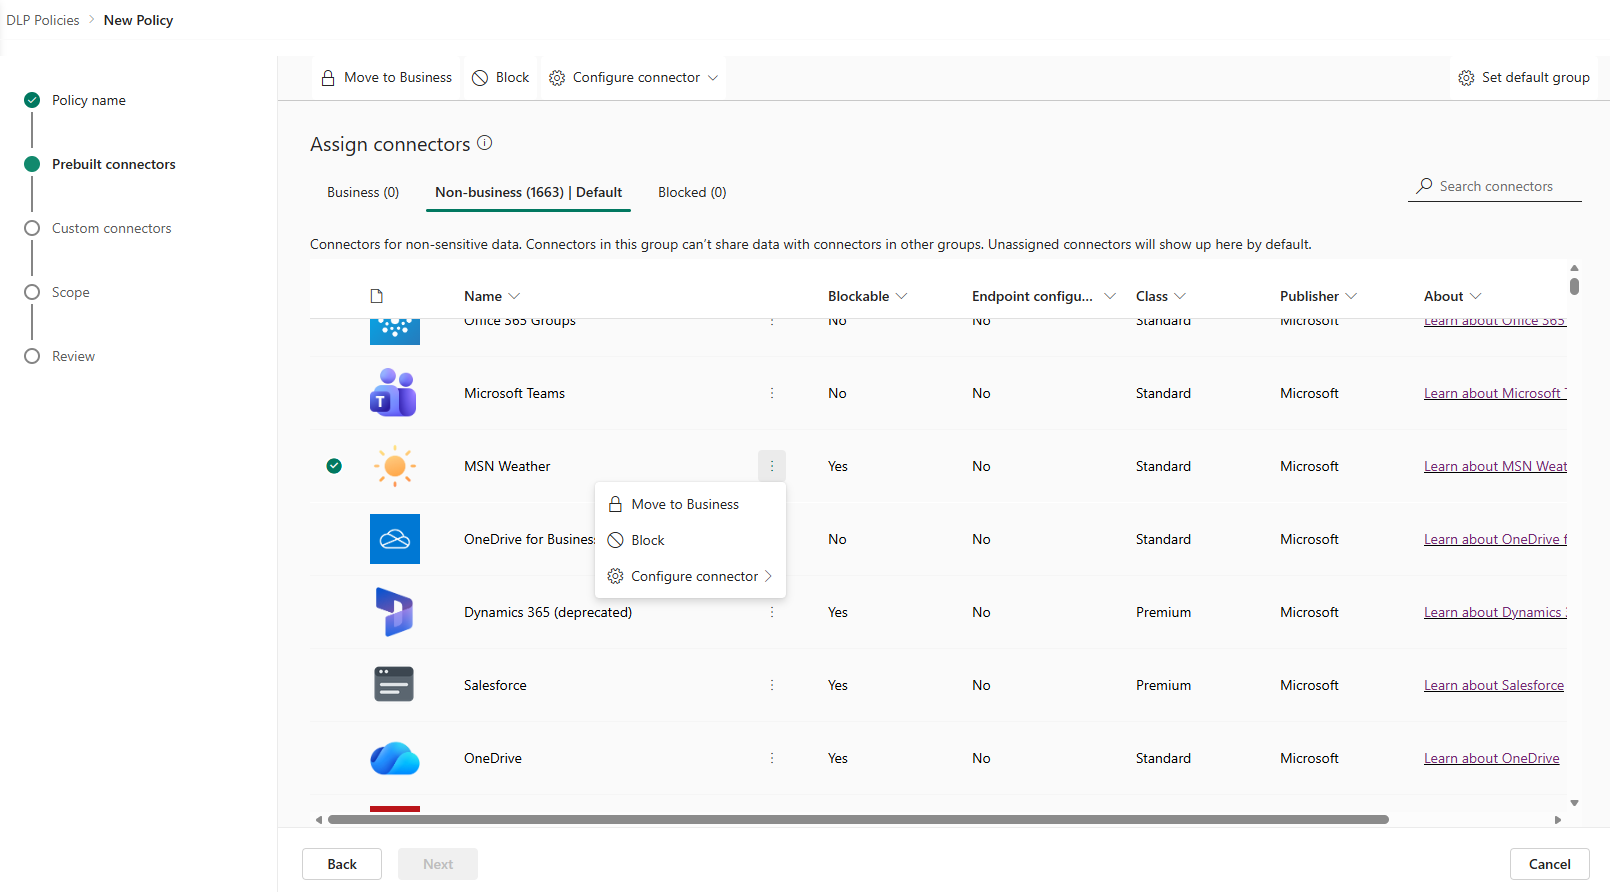Open more options for Dynamics 365 row

[772, 612]
